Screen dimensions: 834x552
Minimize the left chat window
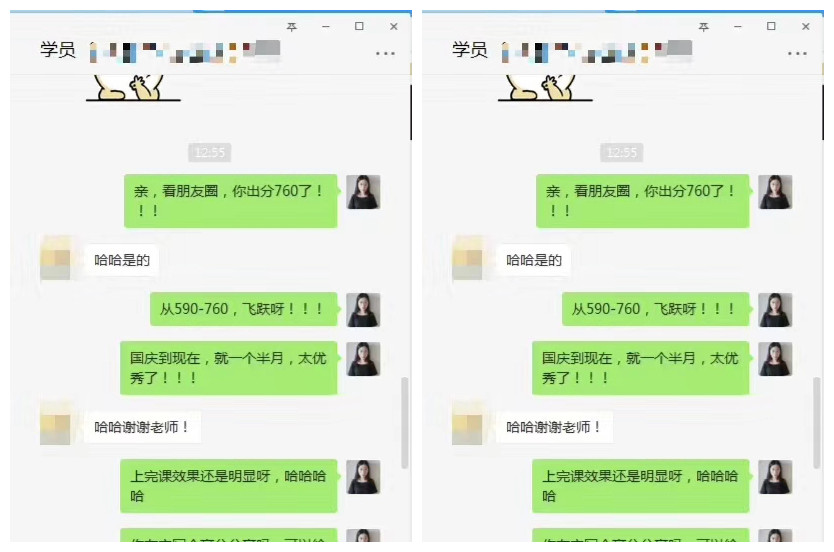(x=326, y=27)
